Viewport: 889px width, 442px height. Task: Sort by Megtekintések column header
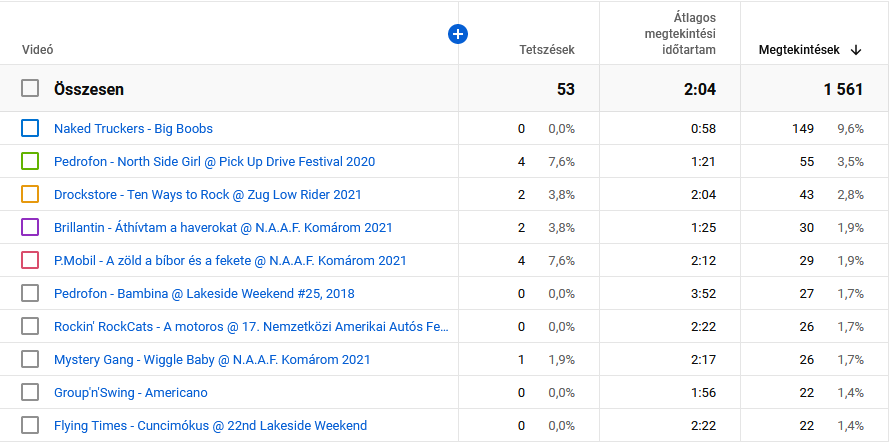800,50
